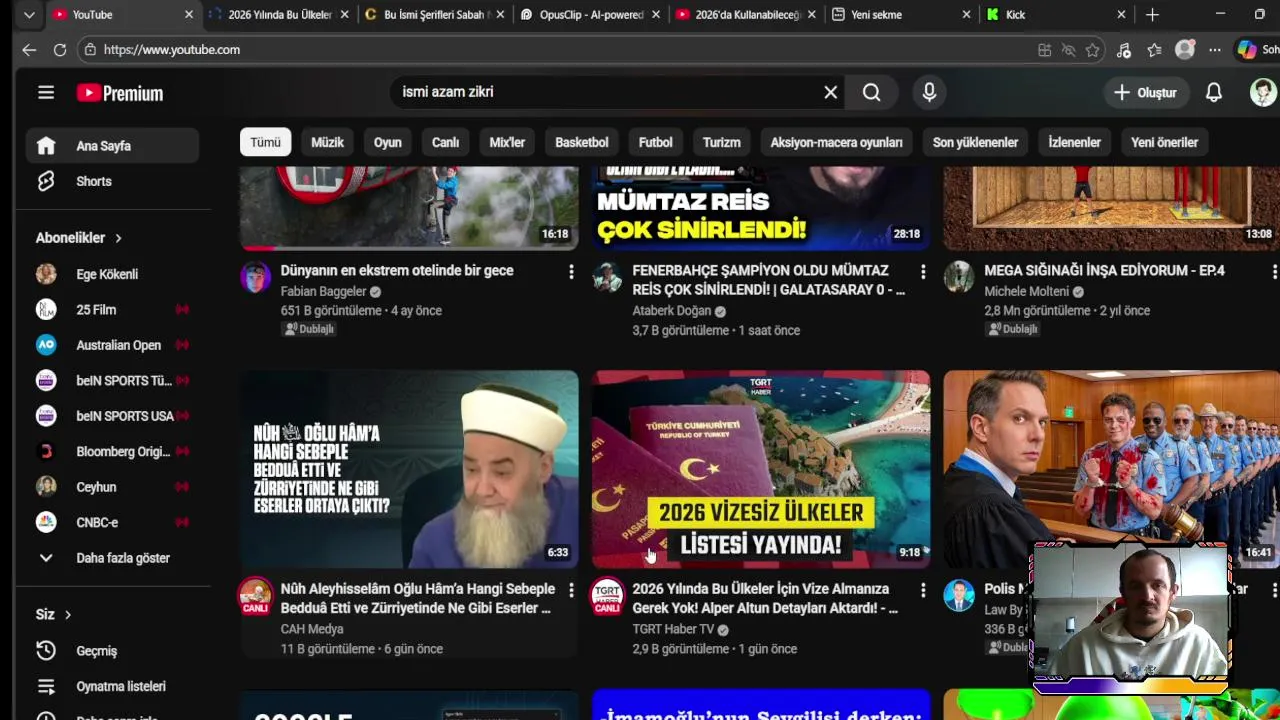
Task: Open options menu for Fenerbahçe Şampiyon Oldu video
Action: [923, 272]
